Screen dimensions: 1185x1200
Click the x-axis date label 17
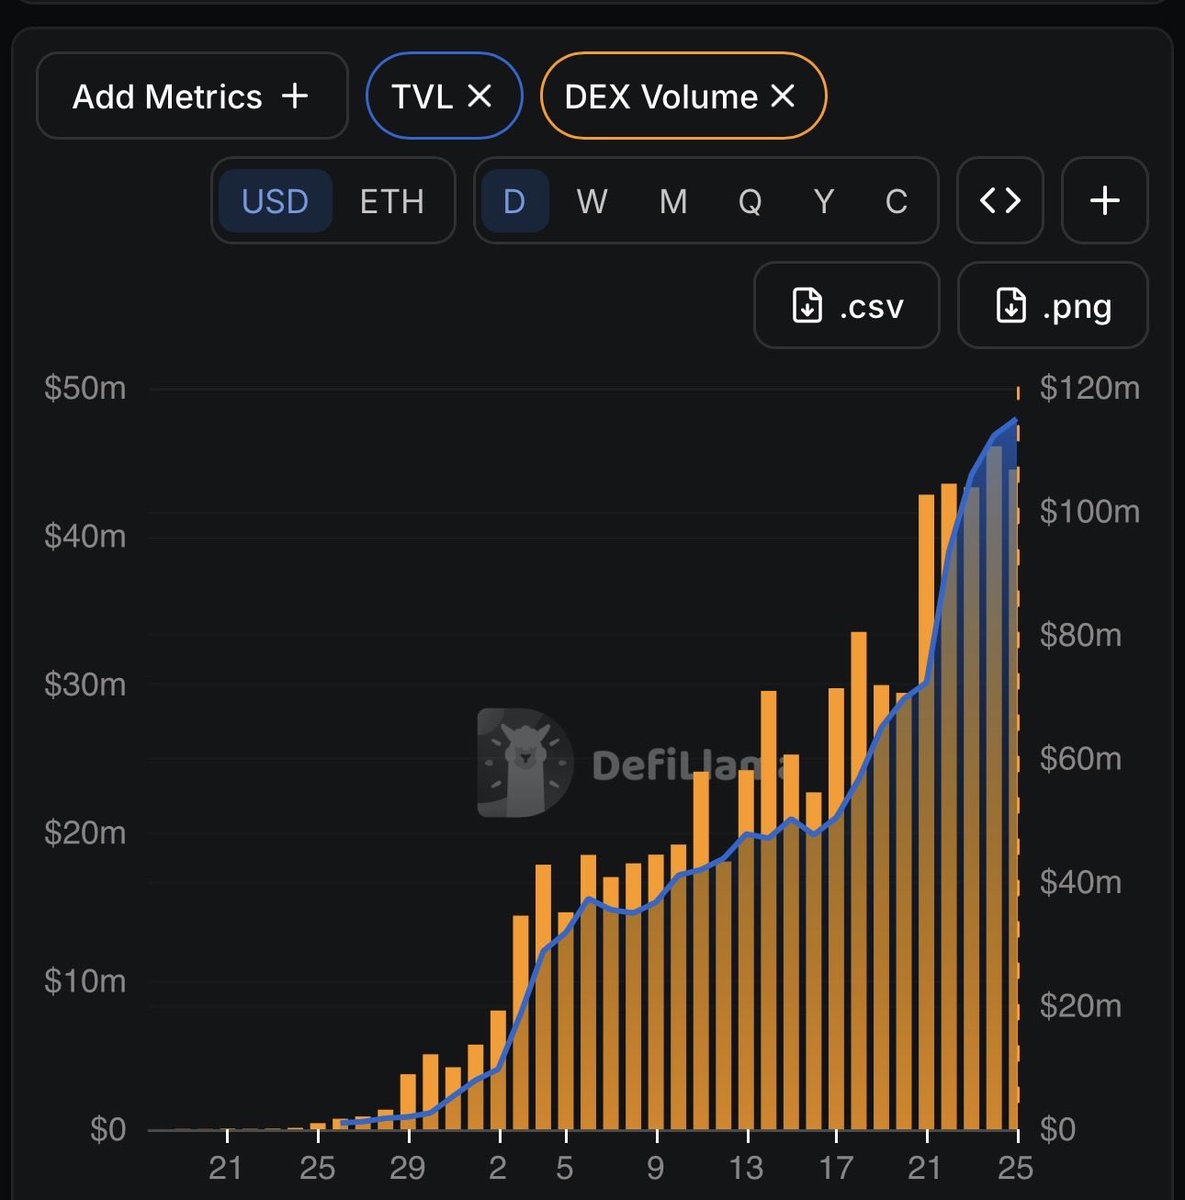click(836, 1167)
